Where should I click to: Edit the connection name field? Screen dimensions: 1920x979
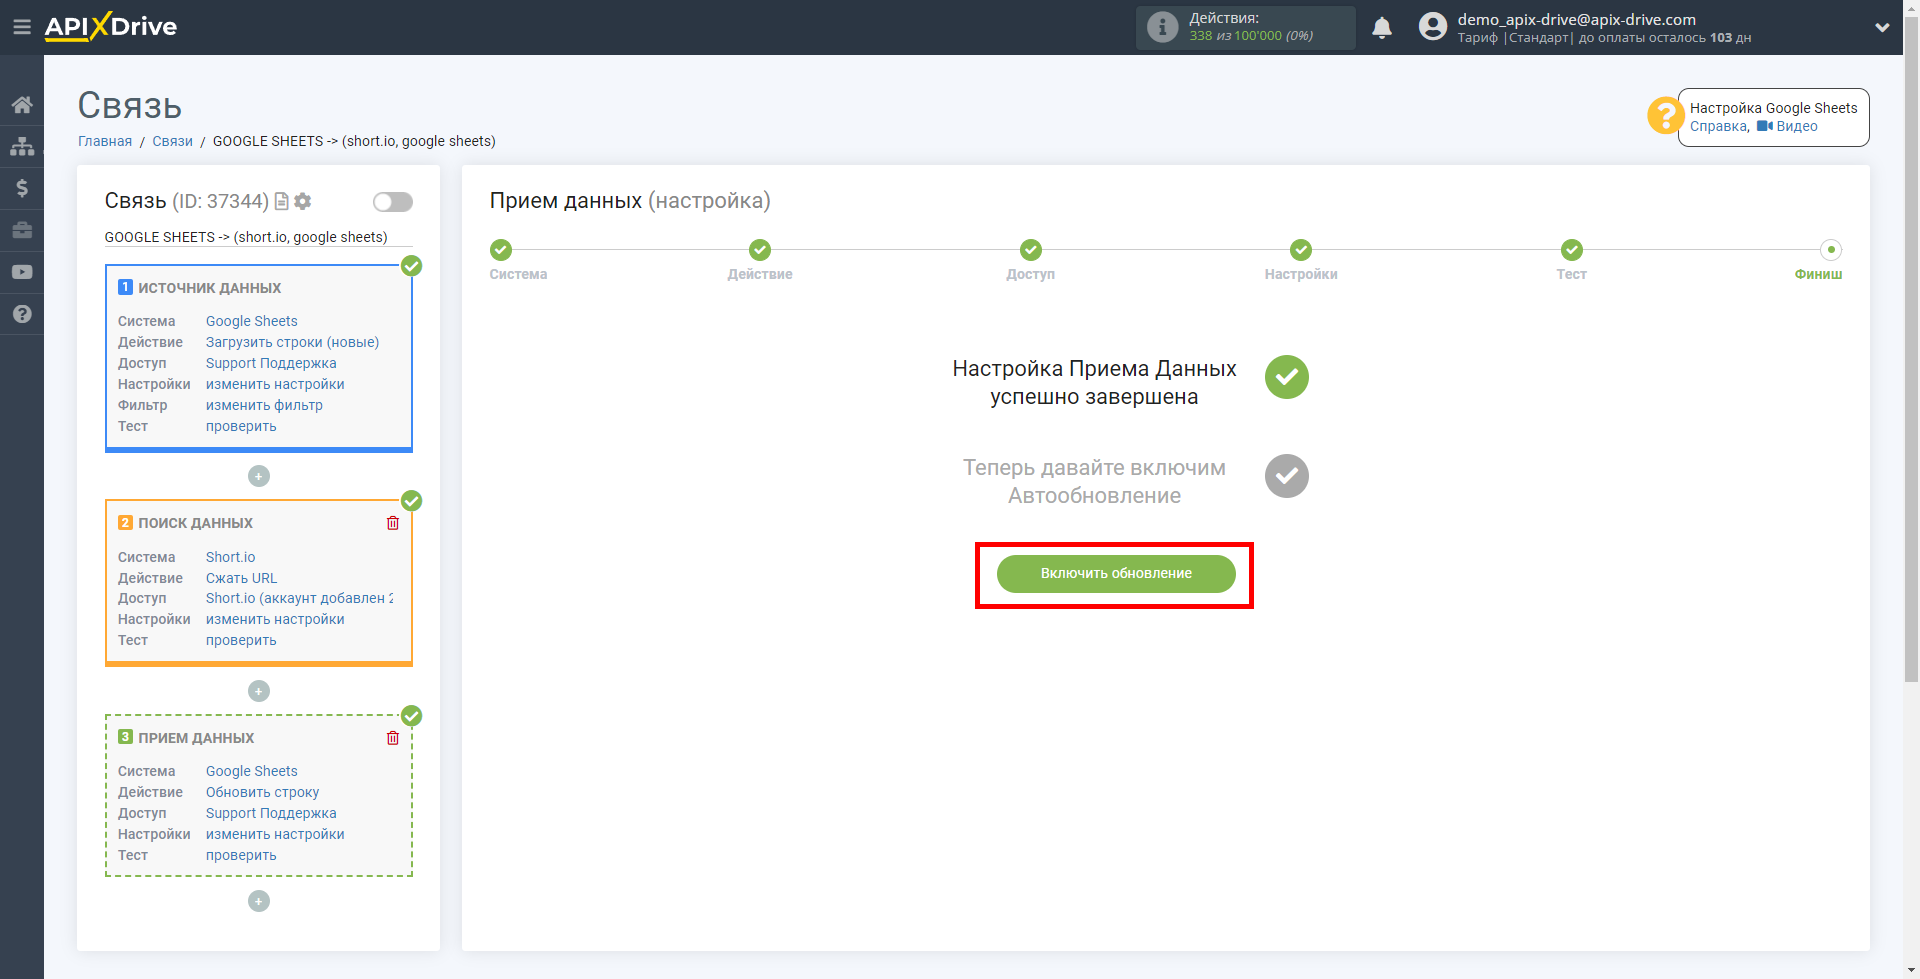[x=258, y=237]
